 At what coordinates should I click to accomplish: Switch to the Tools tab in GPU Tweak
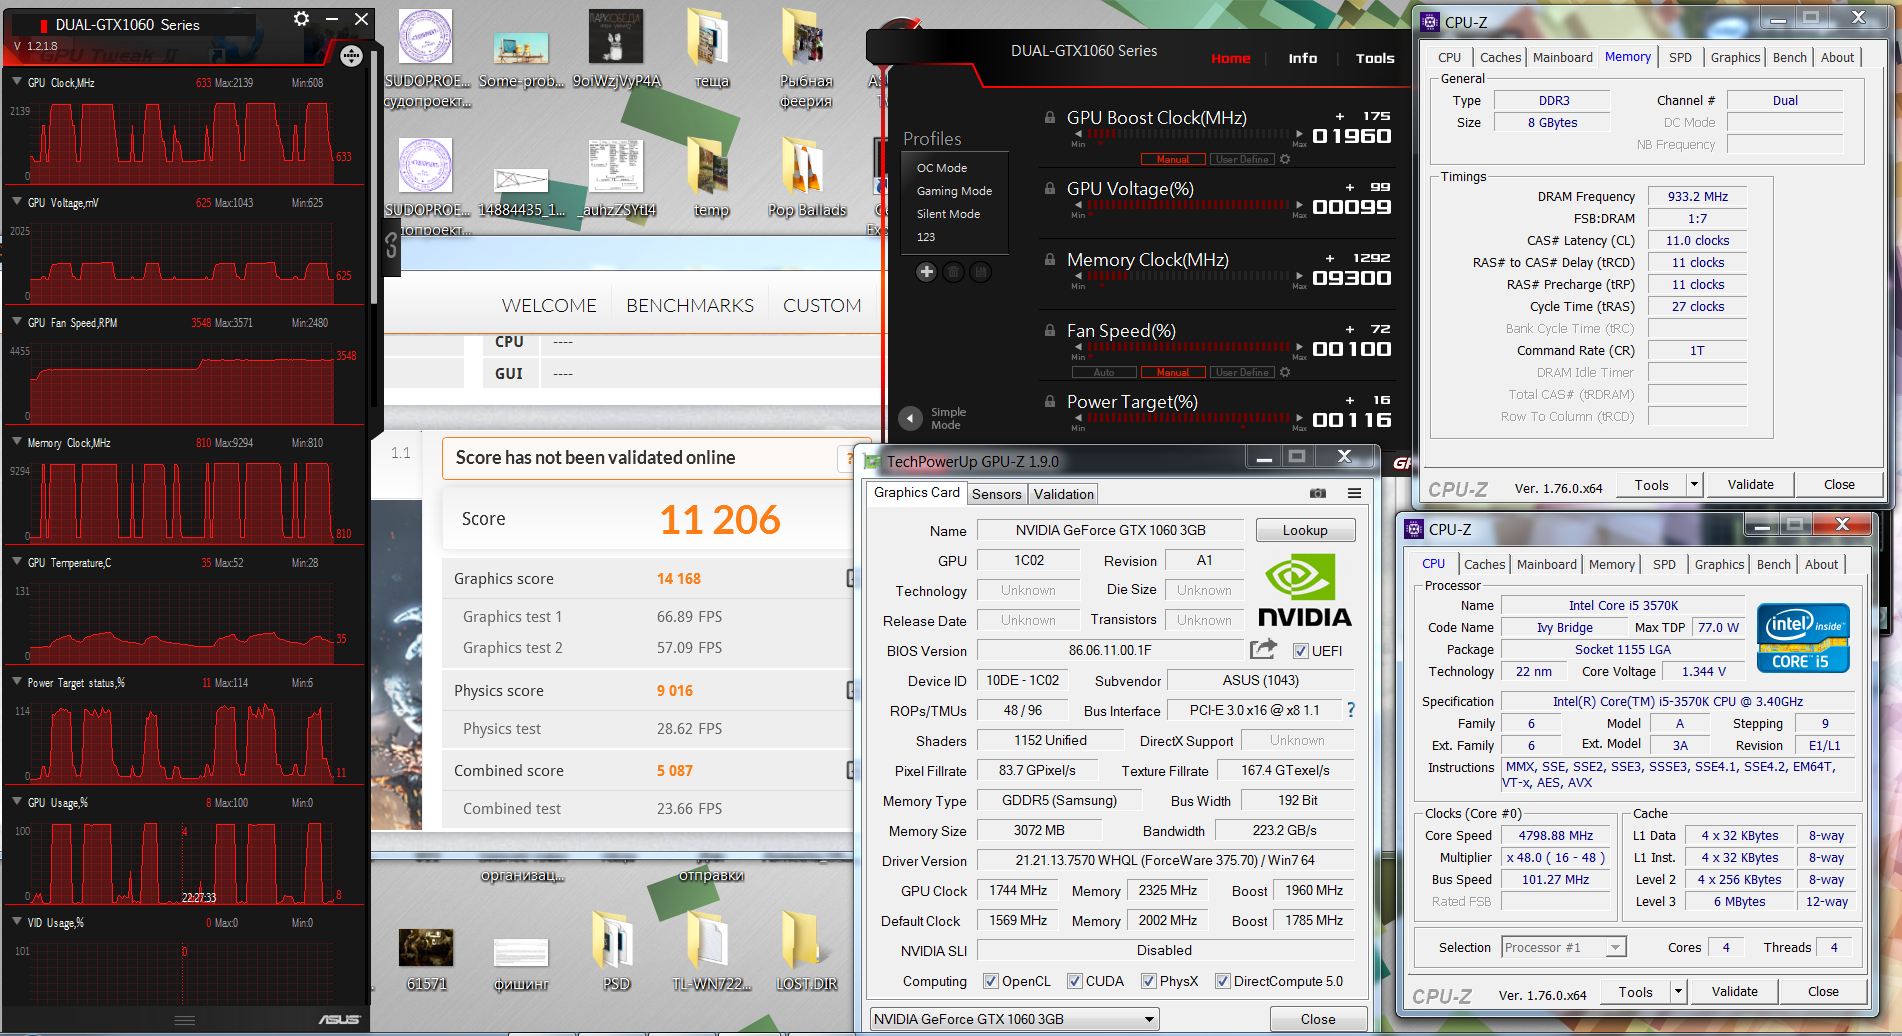click(1375, 58)
